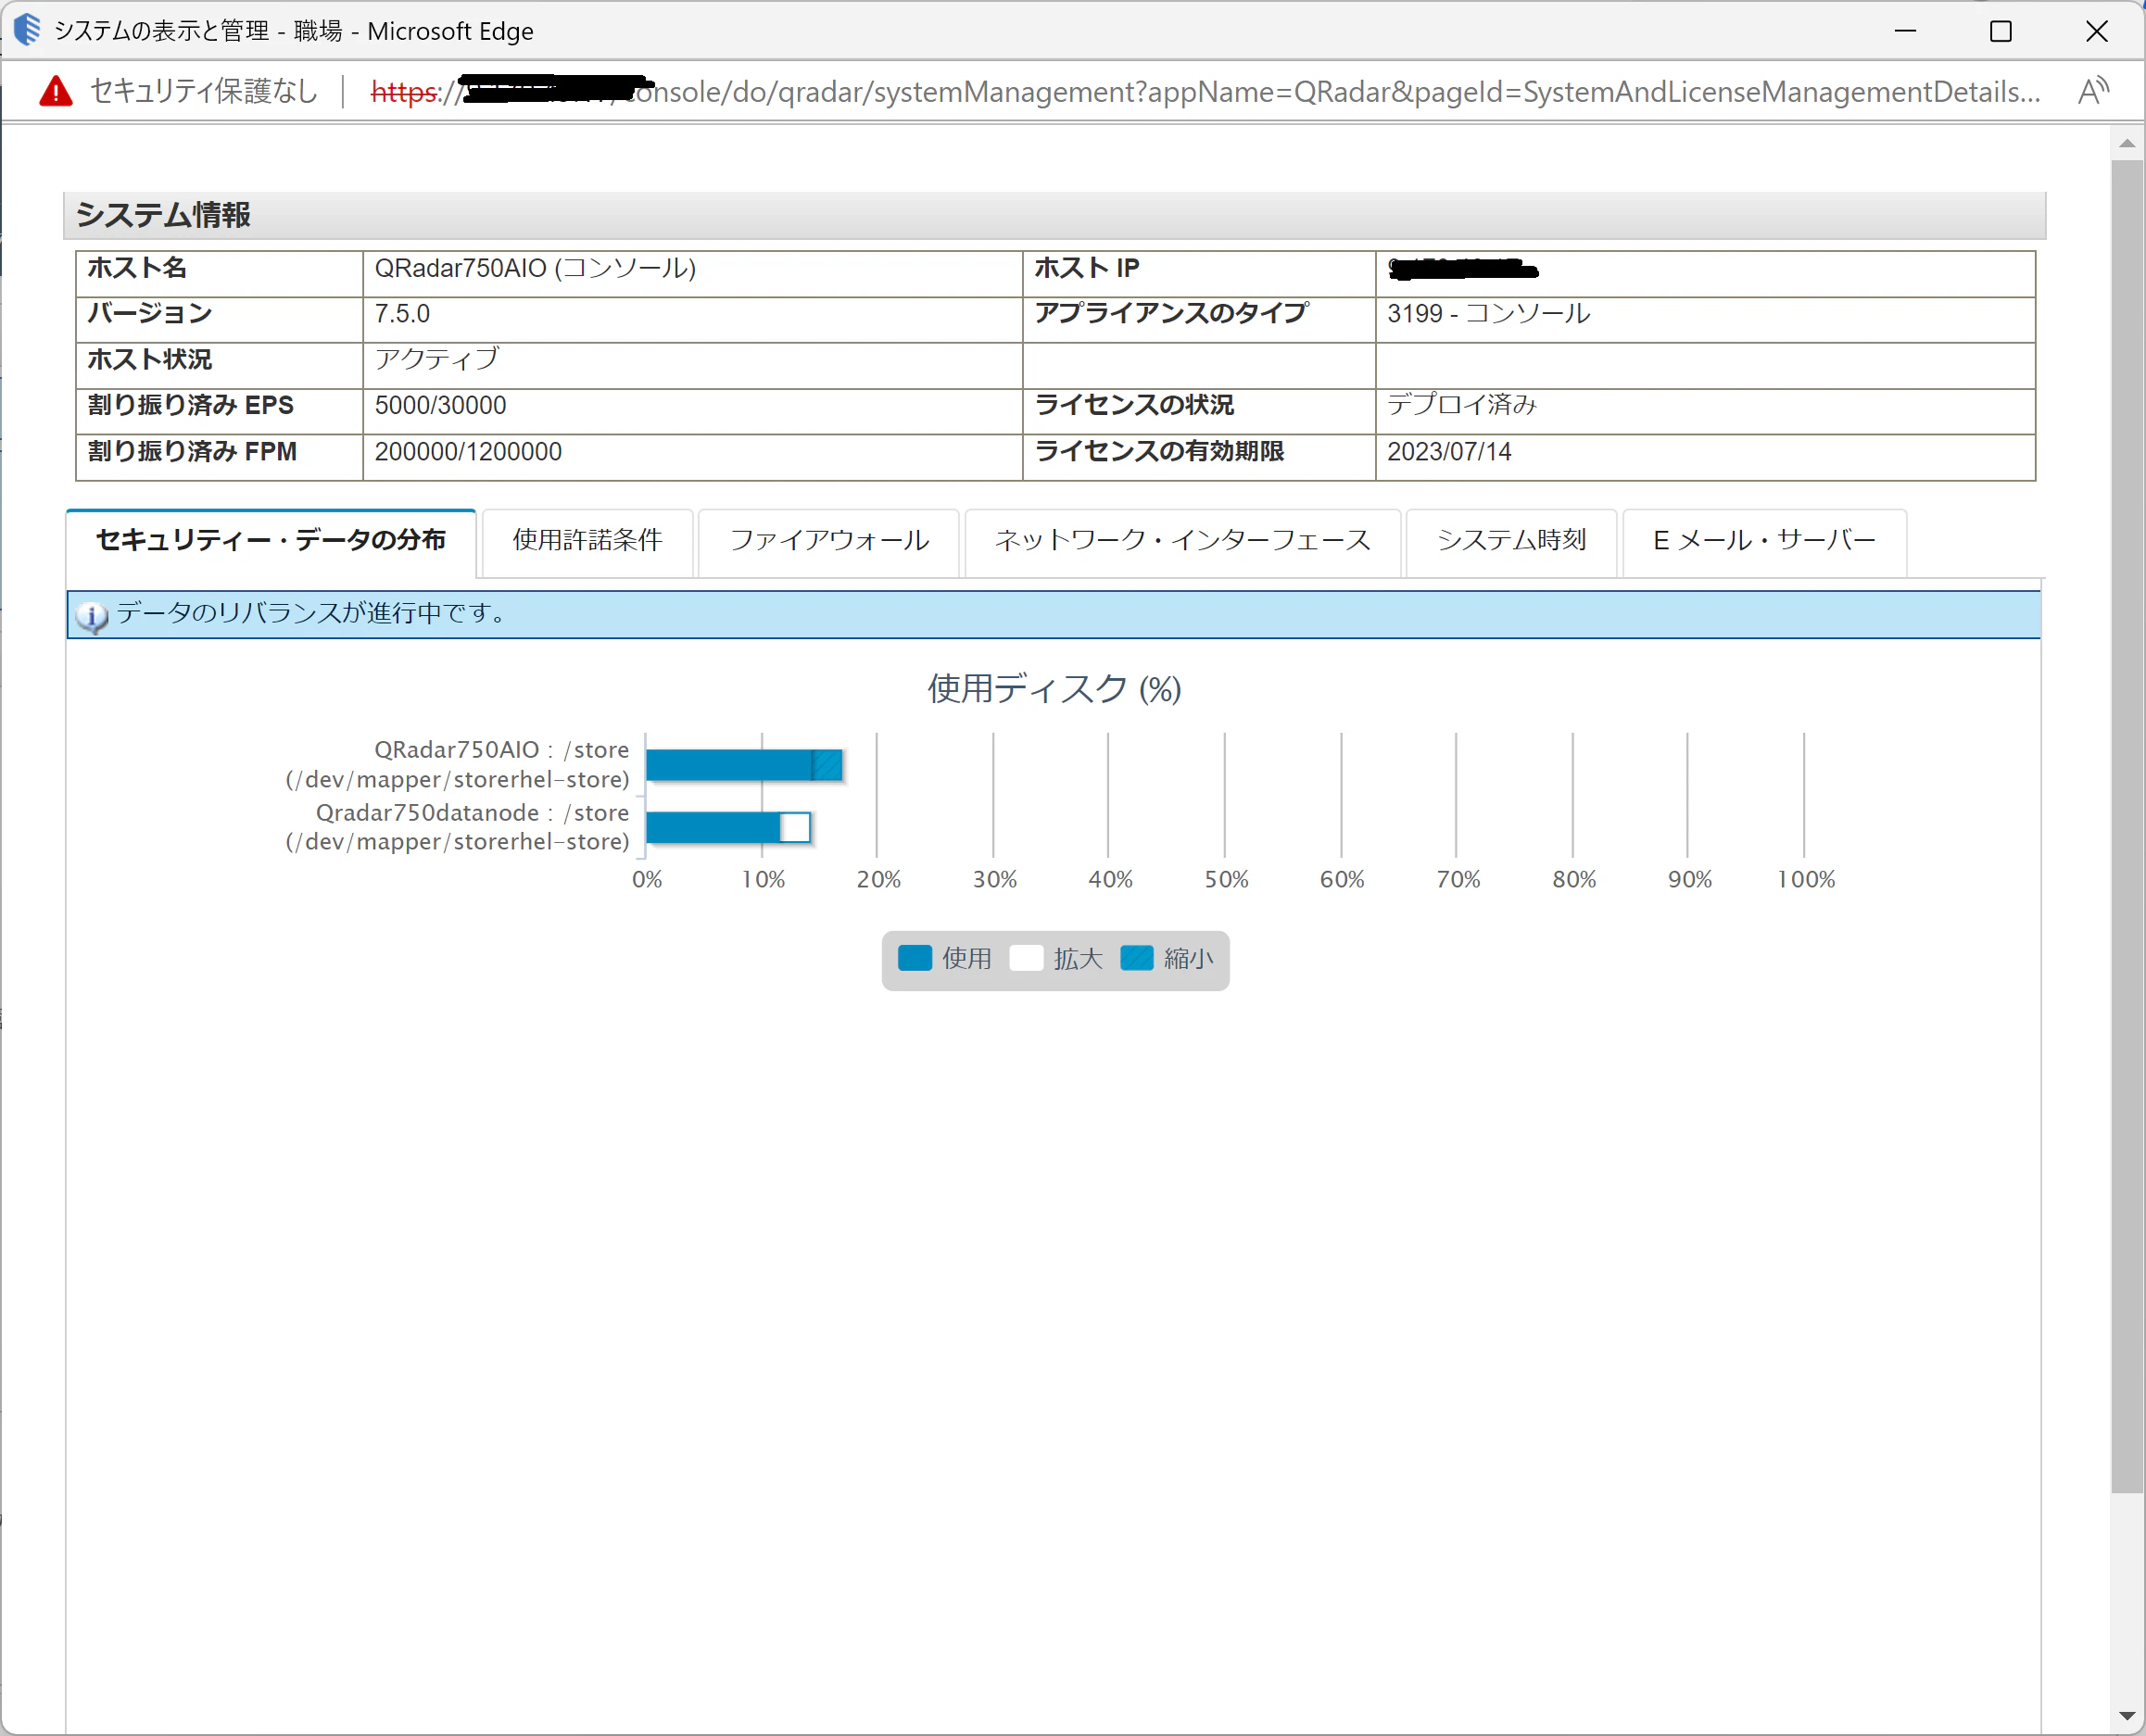Select the license status デプロイ済み
This screenshot has height=1736, width=2146.
[x=1461, y=405]
